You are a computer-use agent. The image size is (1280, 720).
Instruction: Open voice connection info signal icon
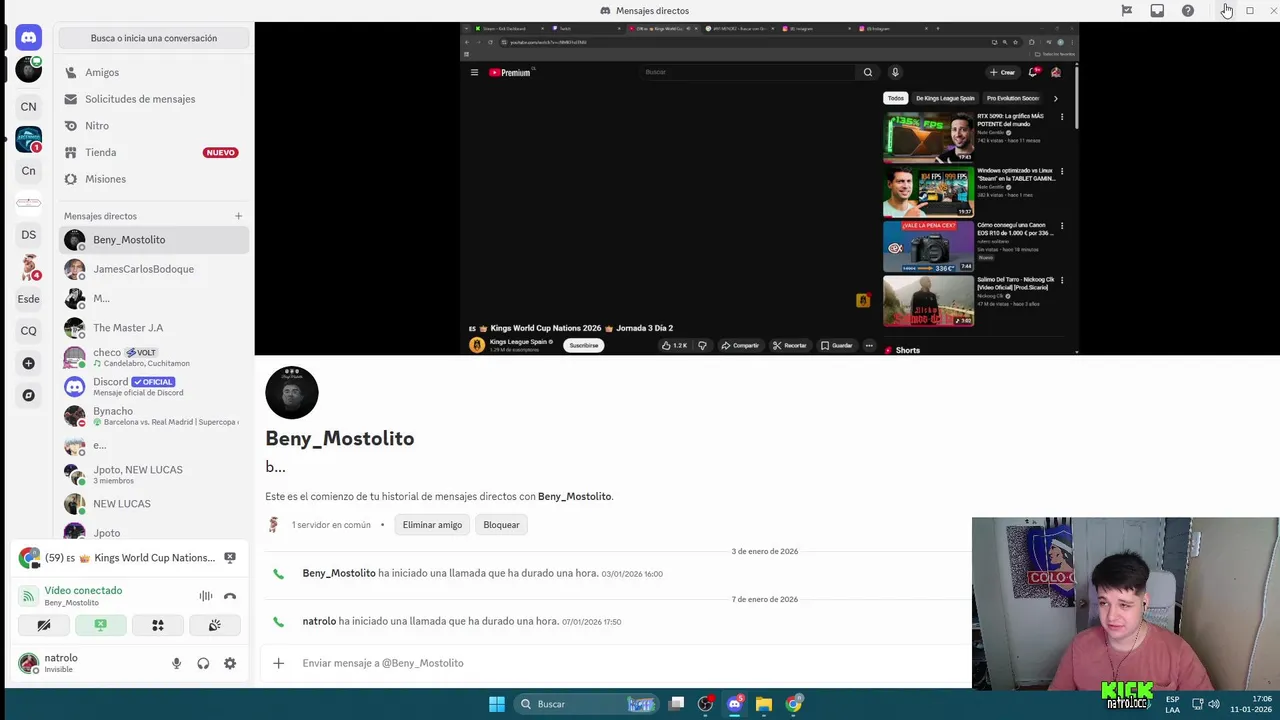coord(28,596)
